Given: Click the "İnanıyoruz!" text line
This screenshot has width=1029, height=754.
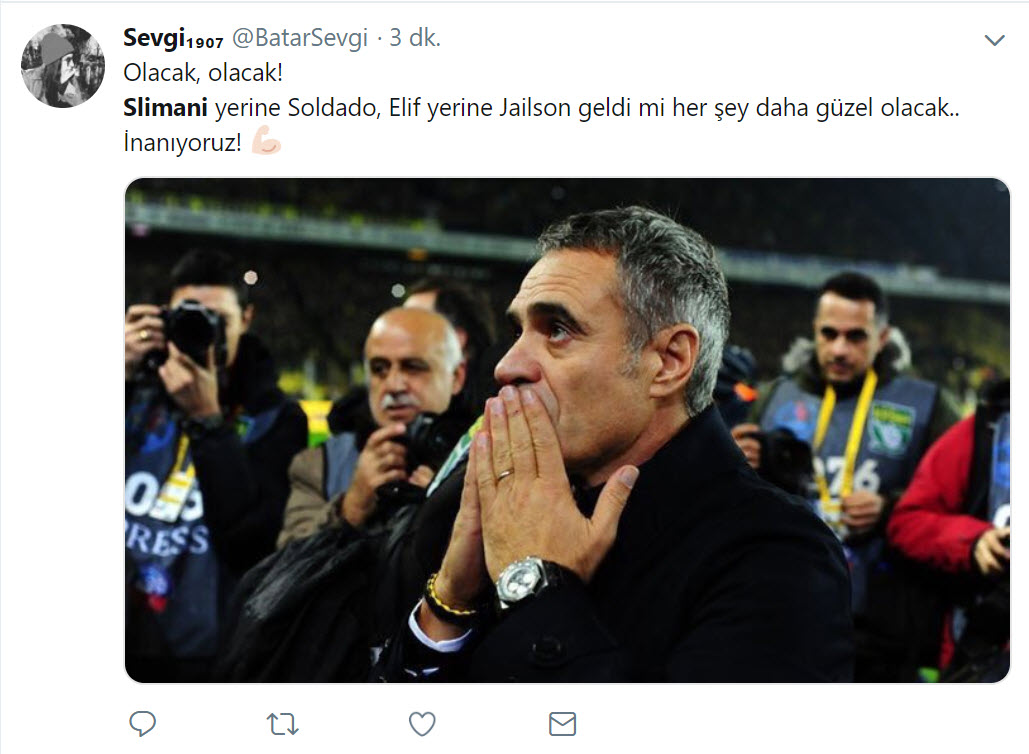Looking at the screenshot, I should click(183, 142).
